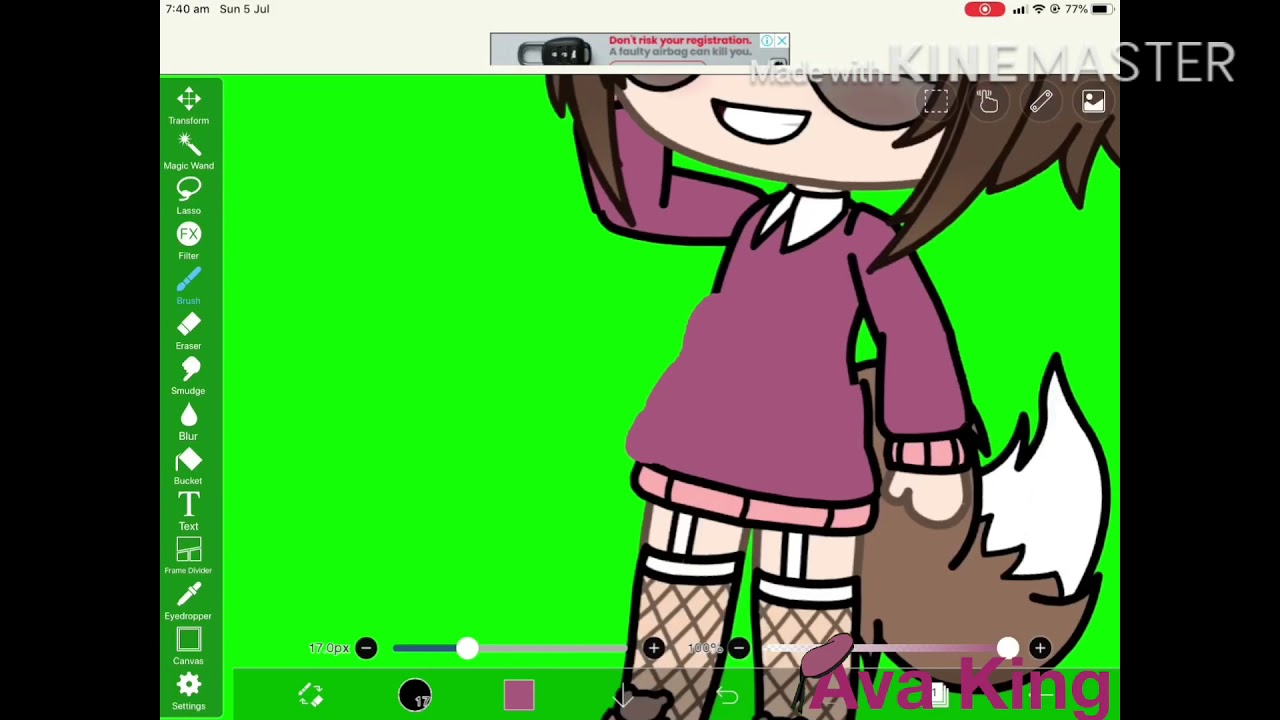Open the ruler tool menu
The width and height of the screenshot is (1280, 720).
coord(1041,101)
